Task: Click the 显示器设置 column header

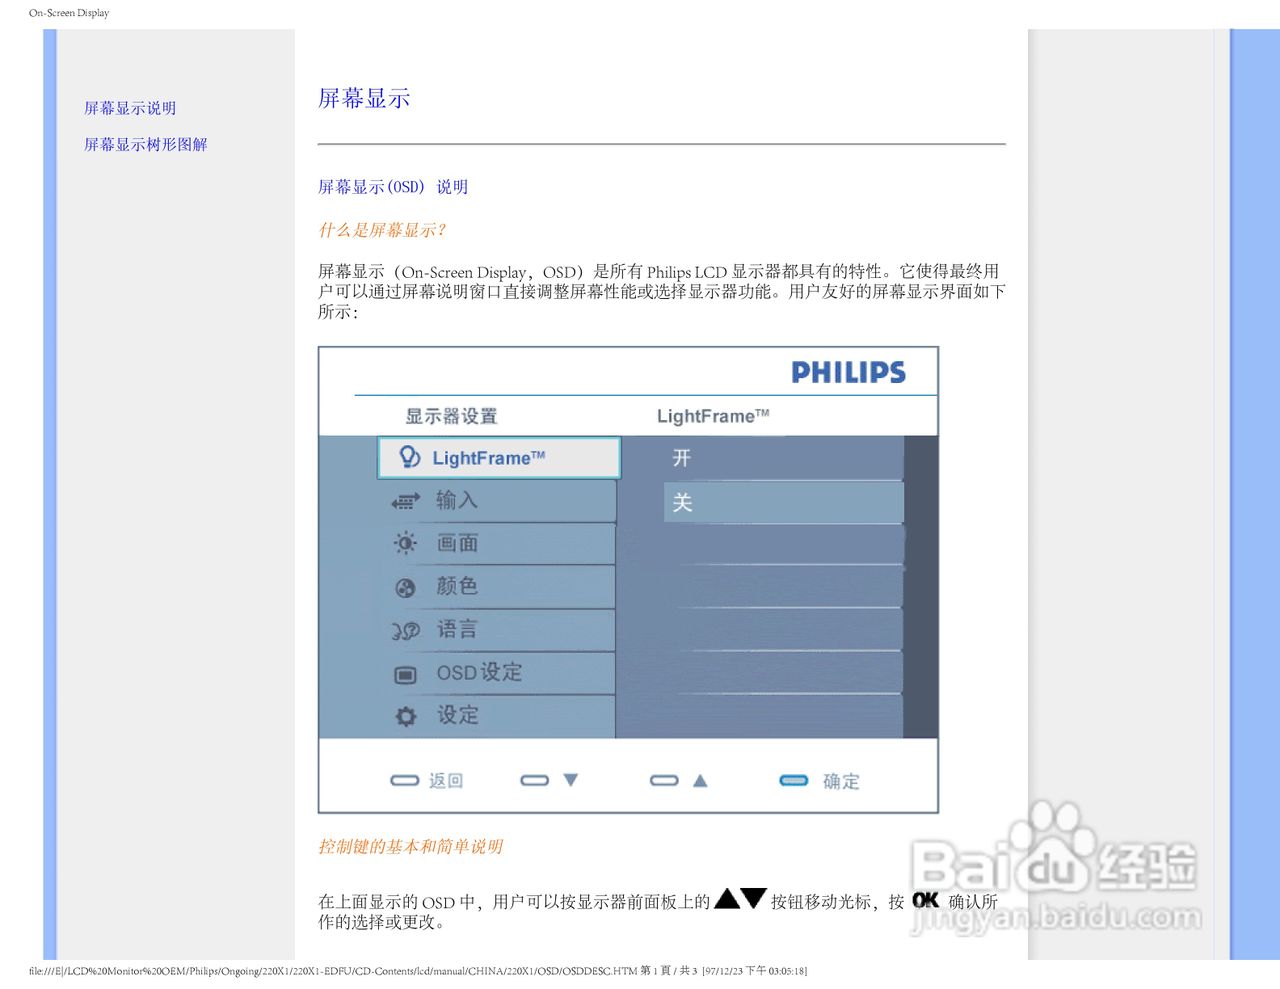Action: coord(451,416)
